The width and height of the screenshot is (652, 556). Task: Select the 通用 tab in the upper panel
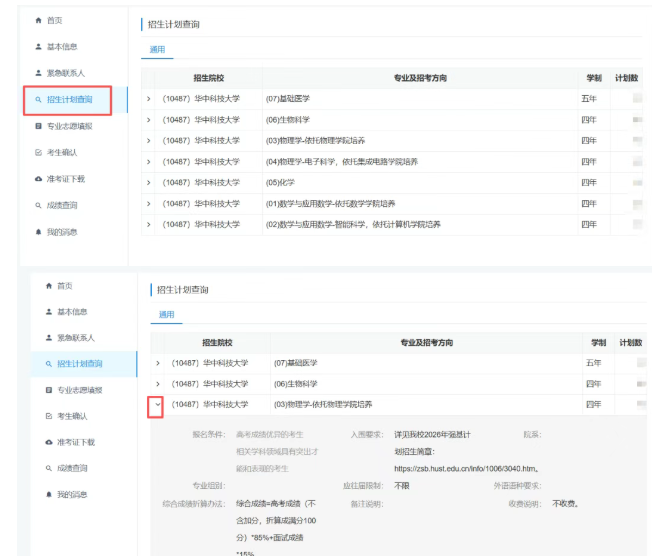pyautogui.click(x=157, y=48)
